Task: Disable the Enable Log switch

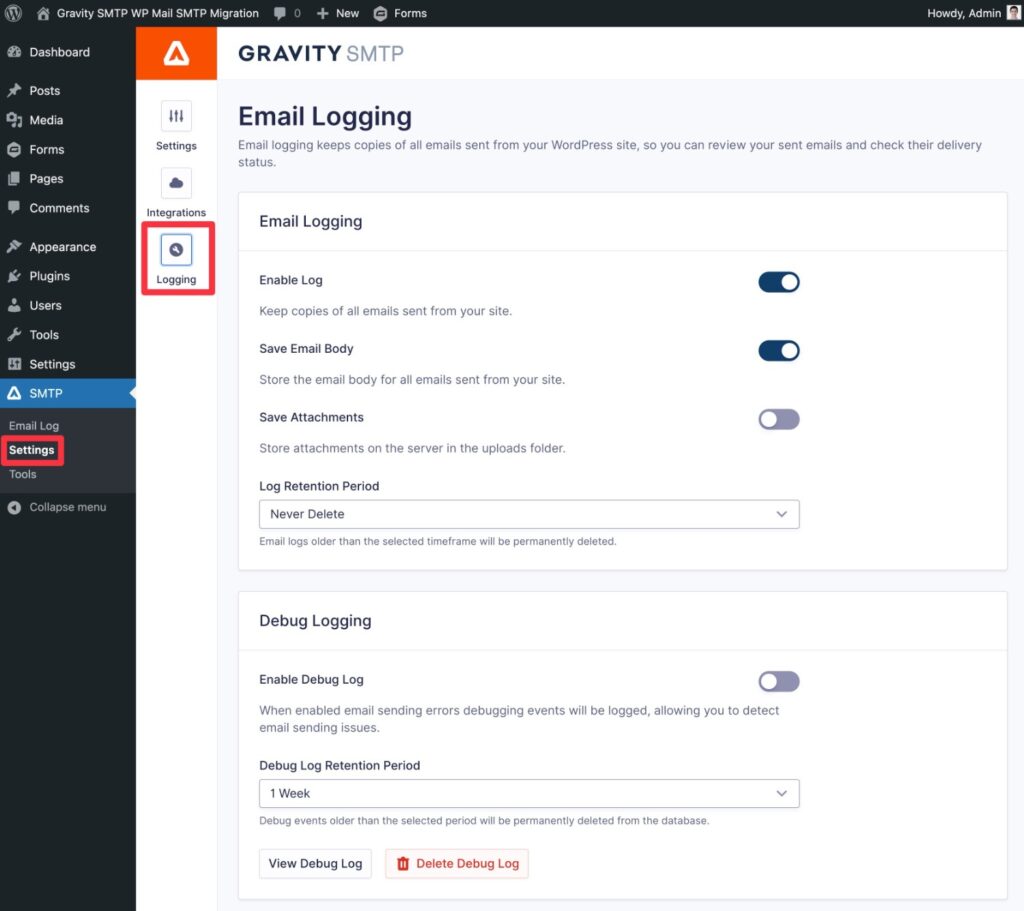Action: (778, 282)
